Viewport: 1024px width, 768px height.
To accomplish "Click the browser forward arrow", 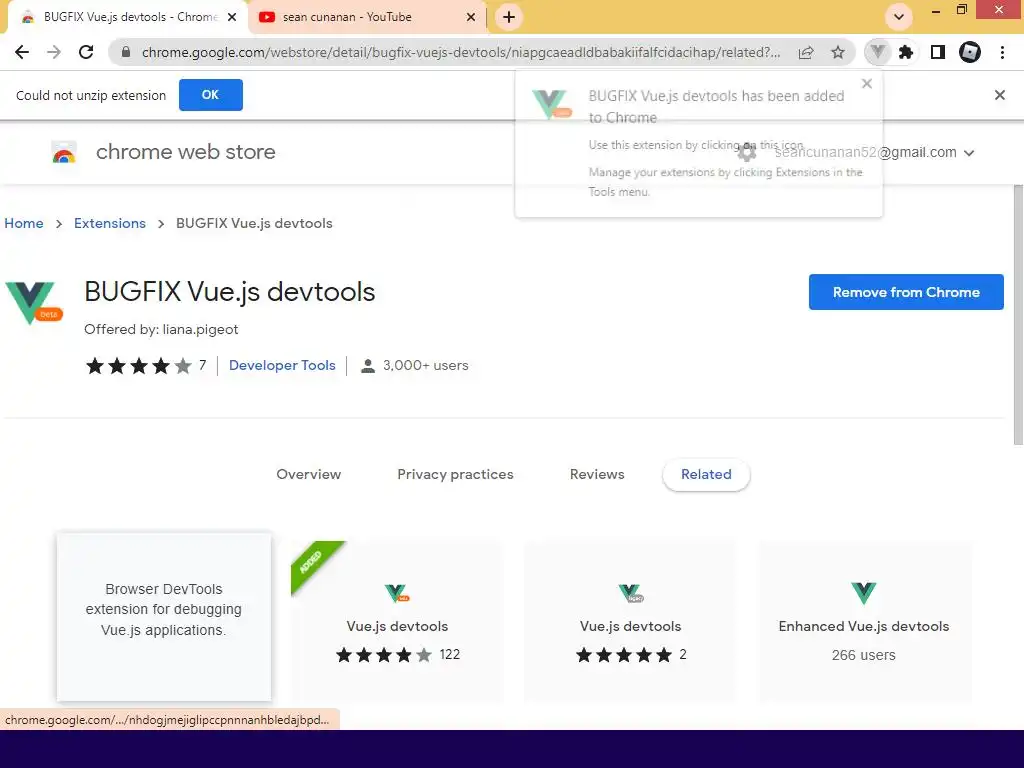I will click(54, 52).
